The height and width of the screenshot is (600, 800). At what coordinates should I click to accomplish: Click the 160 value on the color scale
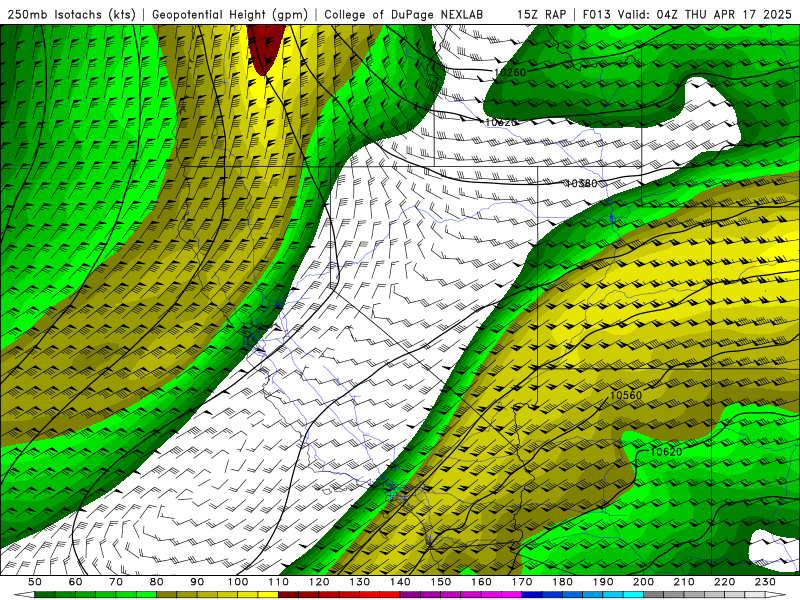482,582
